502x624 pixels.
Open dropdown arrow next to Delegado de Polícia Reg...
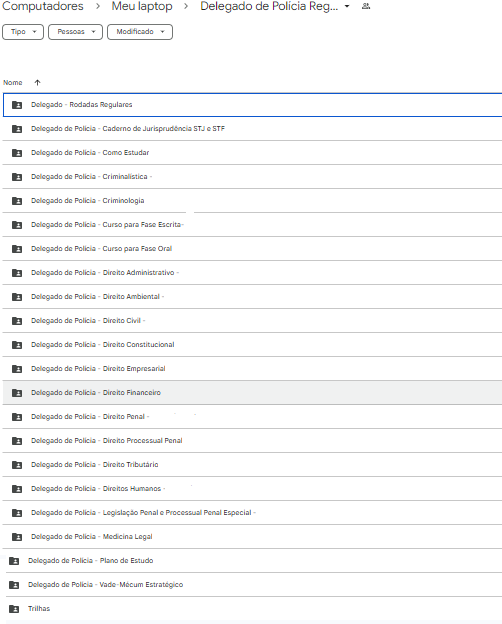point(347,6)
